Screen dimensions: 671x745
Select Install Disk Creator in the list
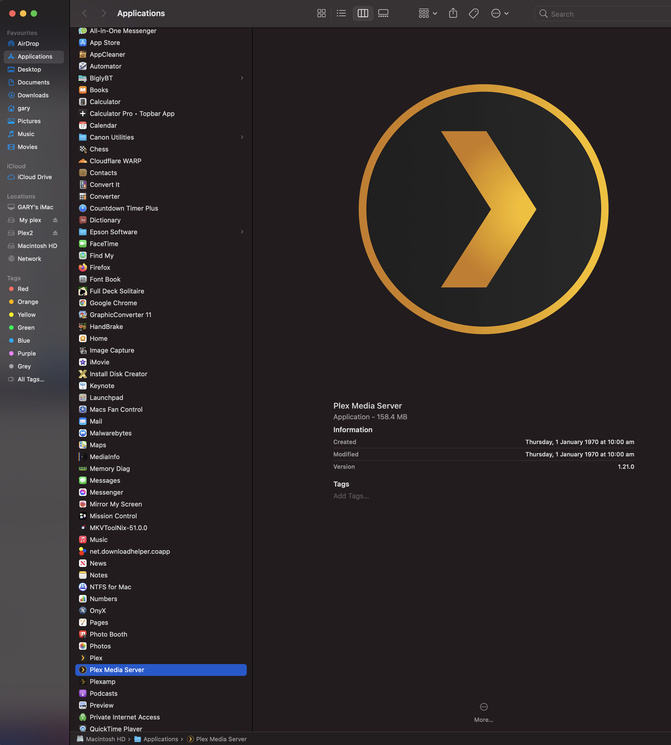click(161, 374)
